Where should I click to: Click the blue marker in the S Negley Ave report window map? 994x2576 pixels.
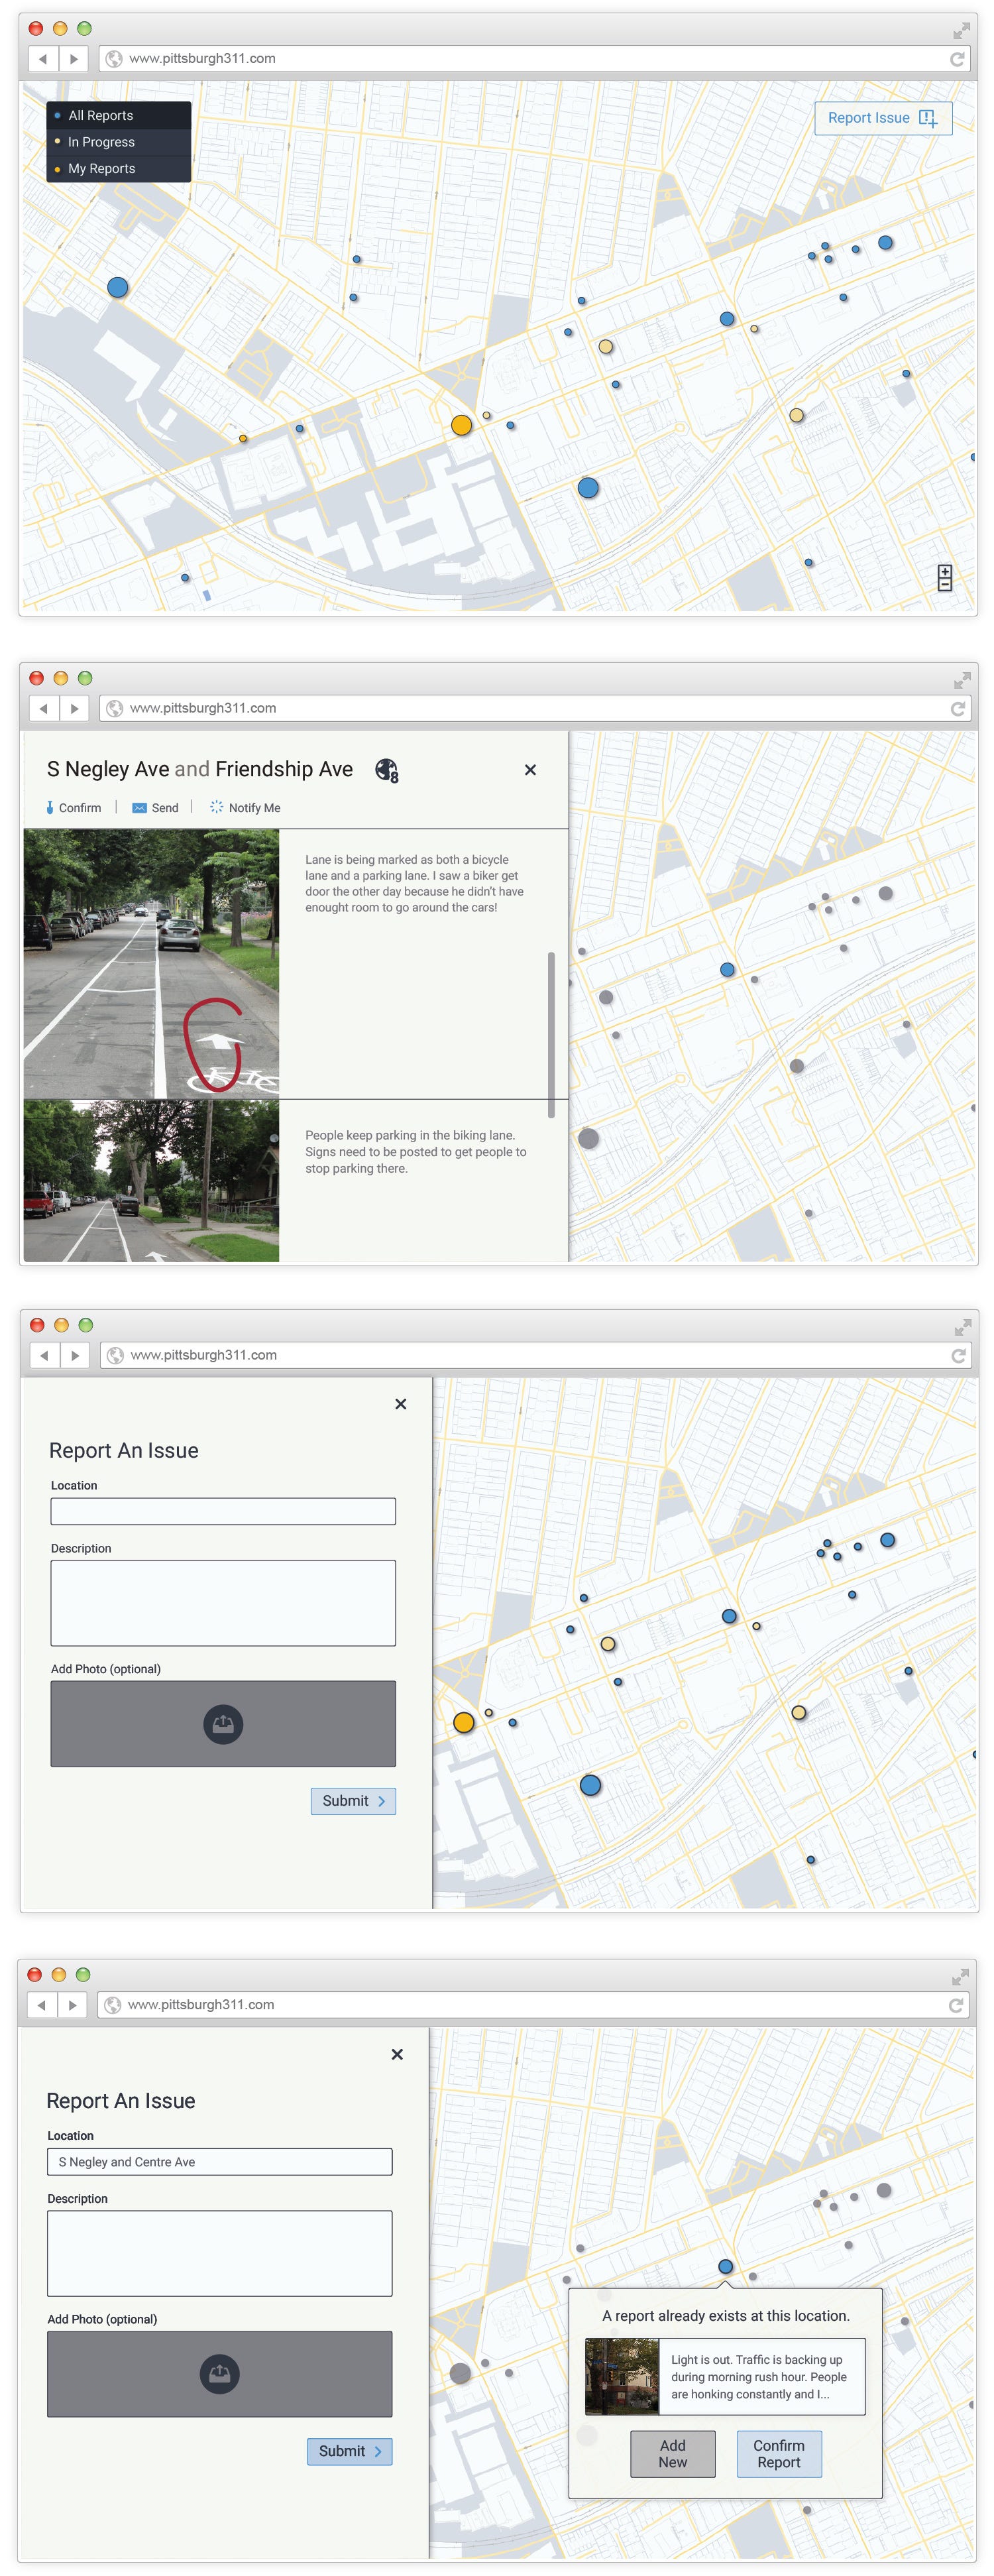click(727, 970)
